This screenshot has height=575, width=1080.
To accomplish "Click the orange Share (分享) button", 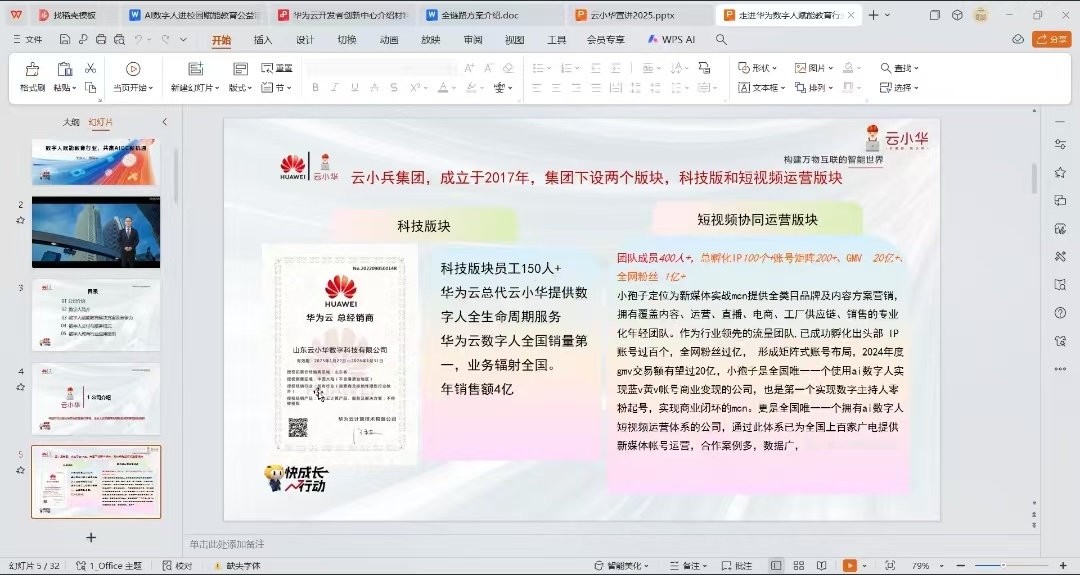I will pyautogui.click(x=1051, y=39).
